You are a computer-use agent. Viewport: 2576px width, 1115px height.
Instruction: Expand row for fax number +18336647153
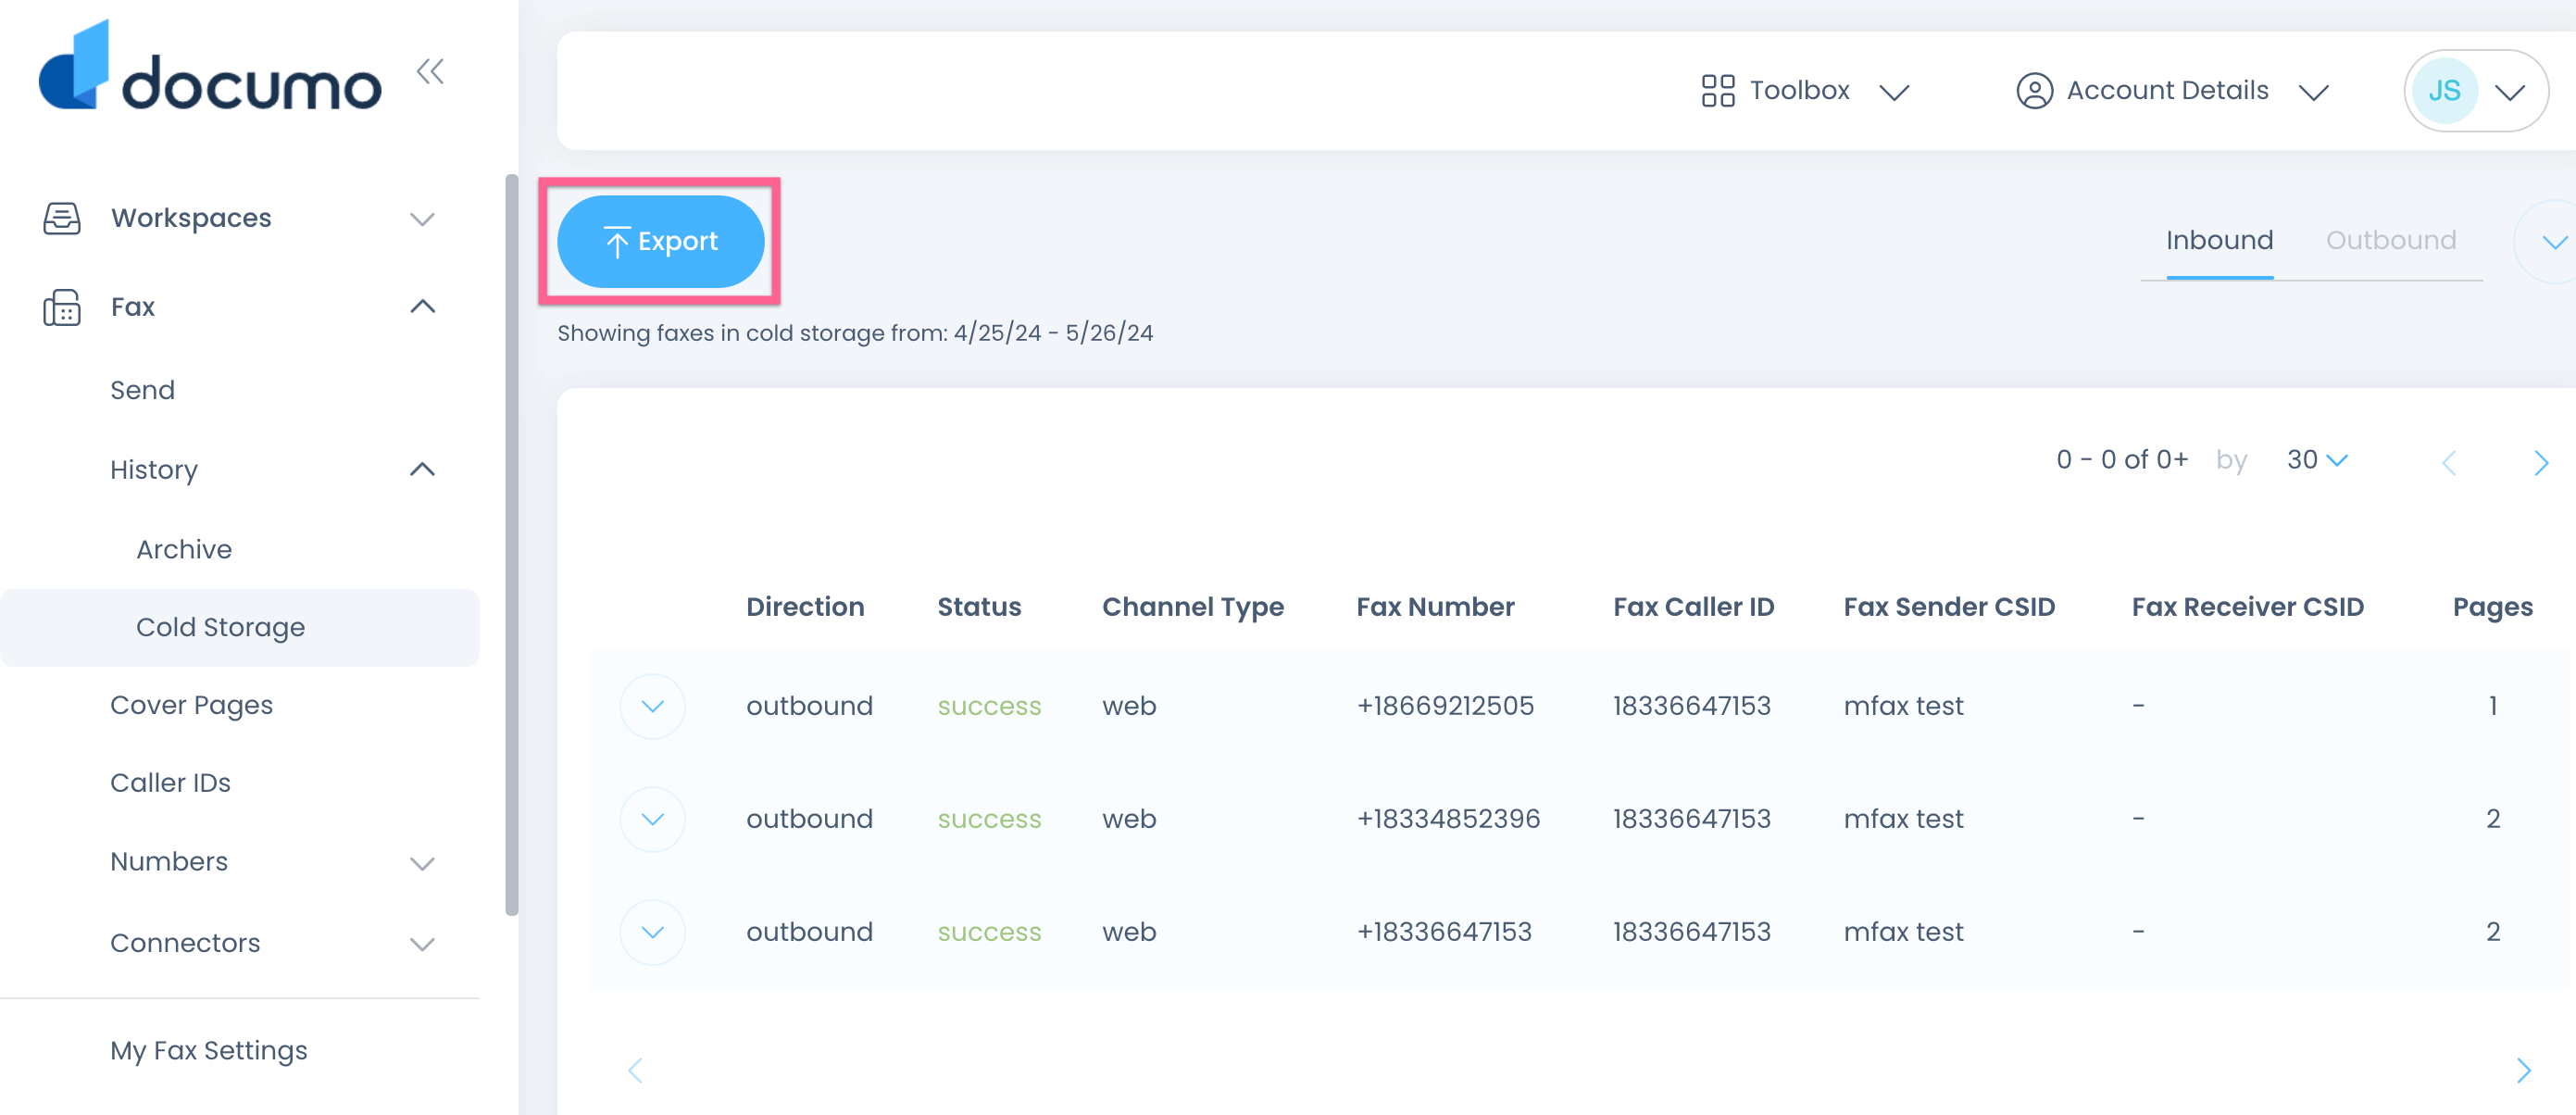coord(652,932)
